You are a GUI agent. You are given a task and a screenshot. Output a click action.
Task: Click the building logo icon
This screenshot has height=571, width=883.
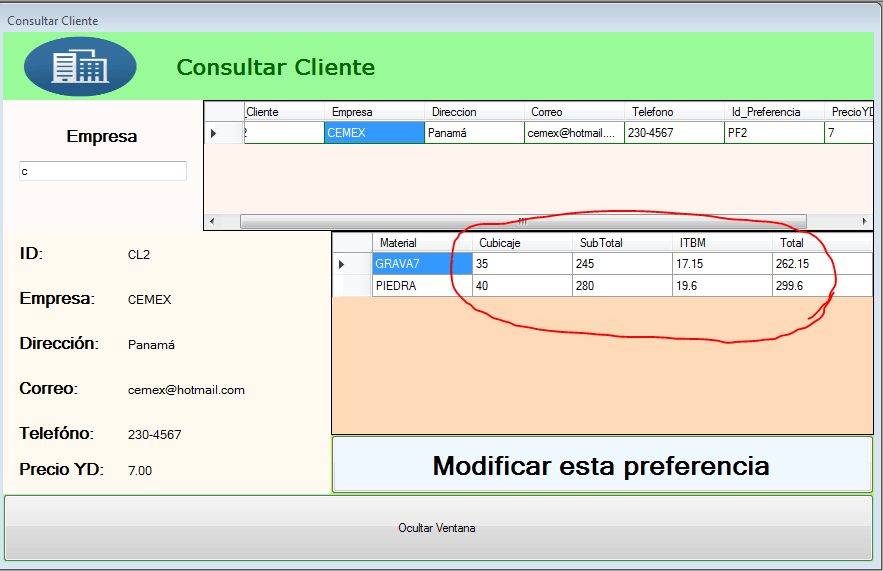pyautogui.click(x=80, y=66)
